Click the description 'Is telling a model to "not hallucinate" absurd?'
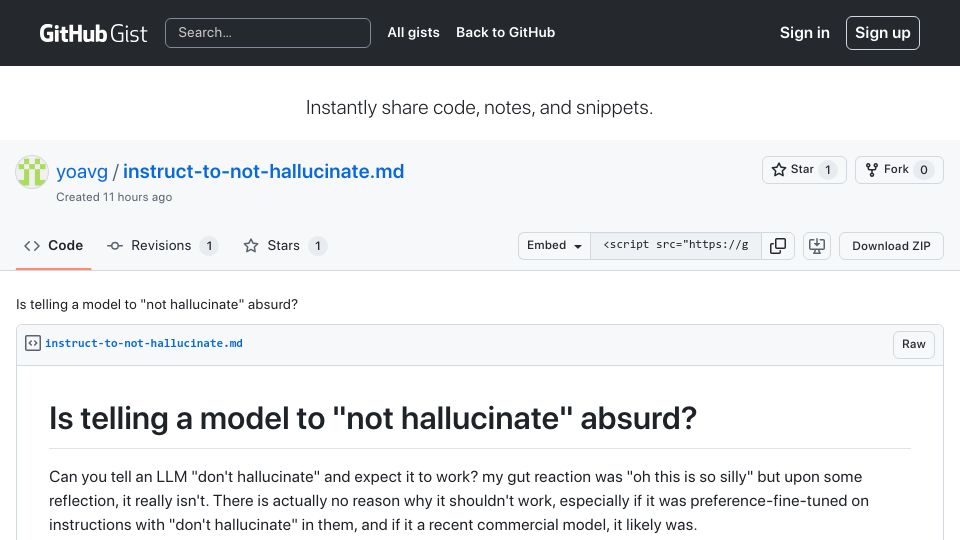 pyautogui.click(x=157, y=304)
